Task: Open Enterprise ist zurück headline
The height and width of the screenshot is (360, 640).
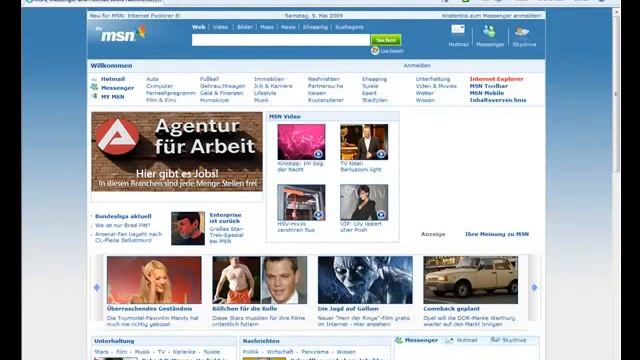Action: (x=225, y=218)
